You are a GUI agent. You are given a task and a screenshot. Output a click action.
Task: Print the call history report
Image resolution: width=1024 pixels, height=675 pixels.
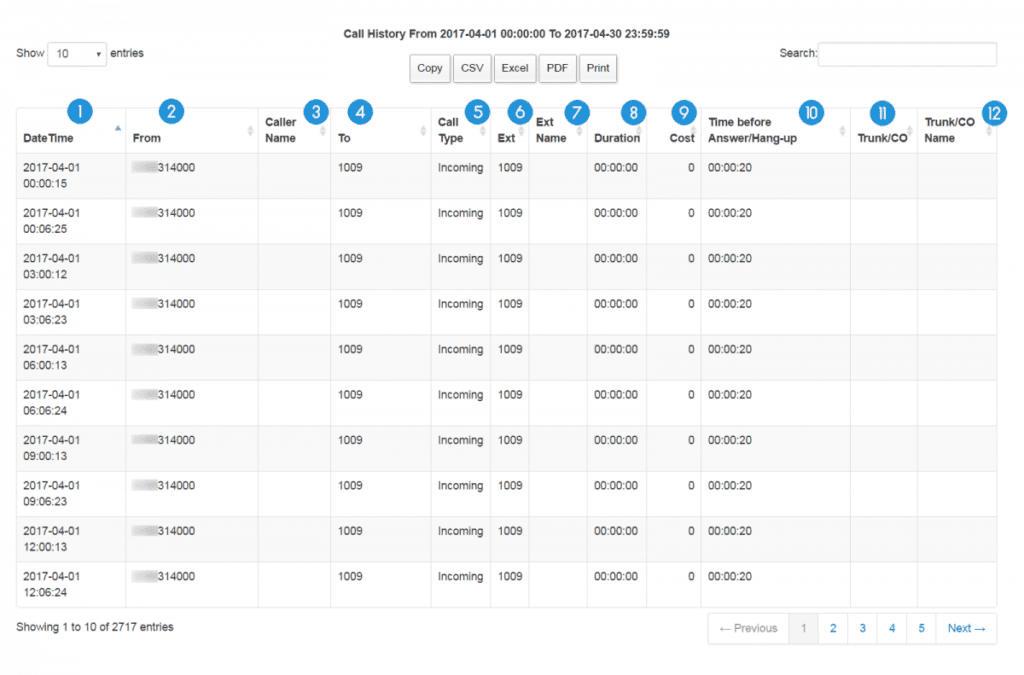(598, 68)
